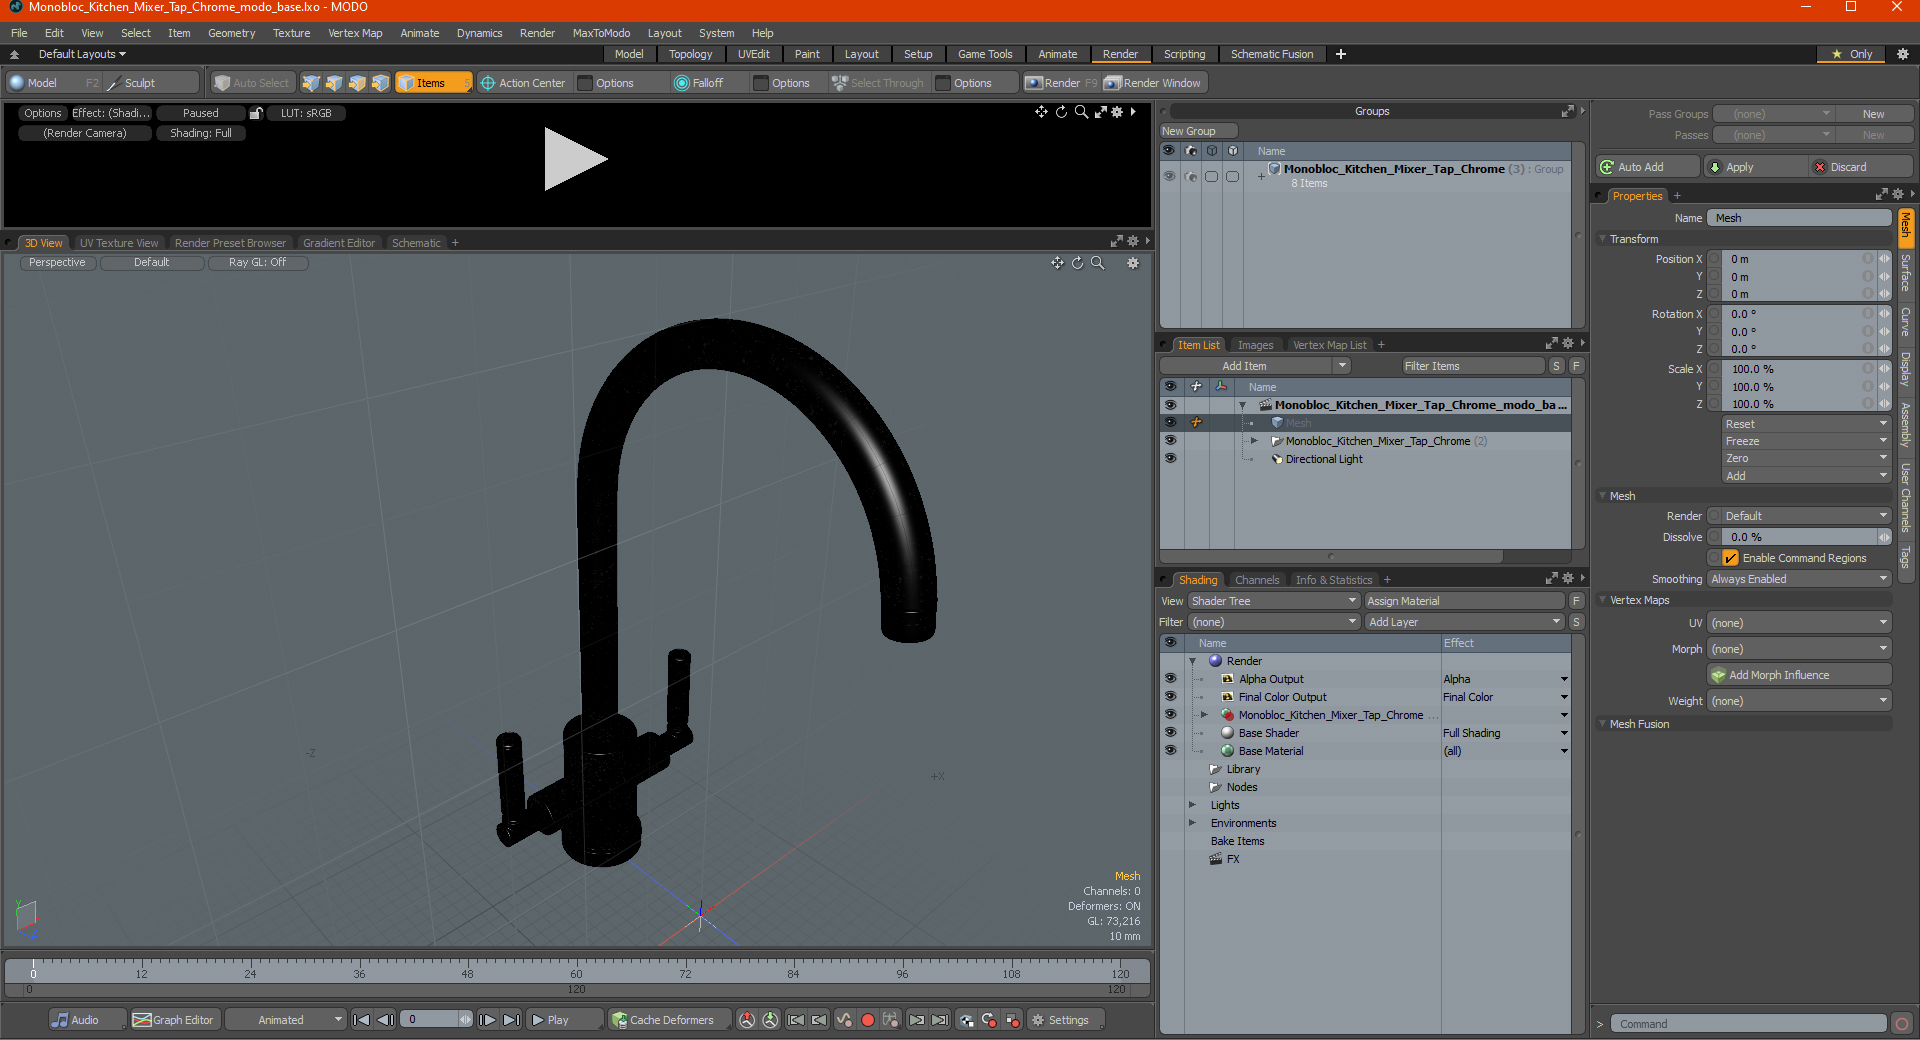
Task: Switch to the UVEdit layout tab
Action: point(753,54)
